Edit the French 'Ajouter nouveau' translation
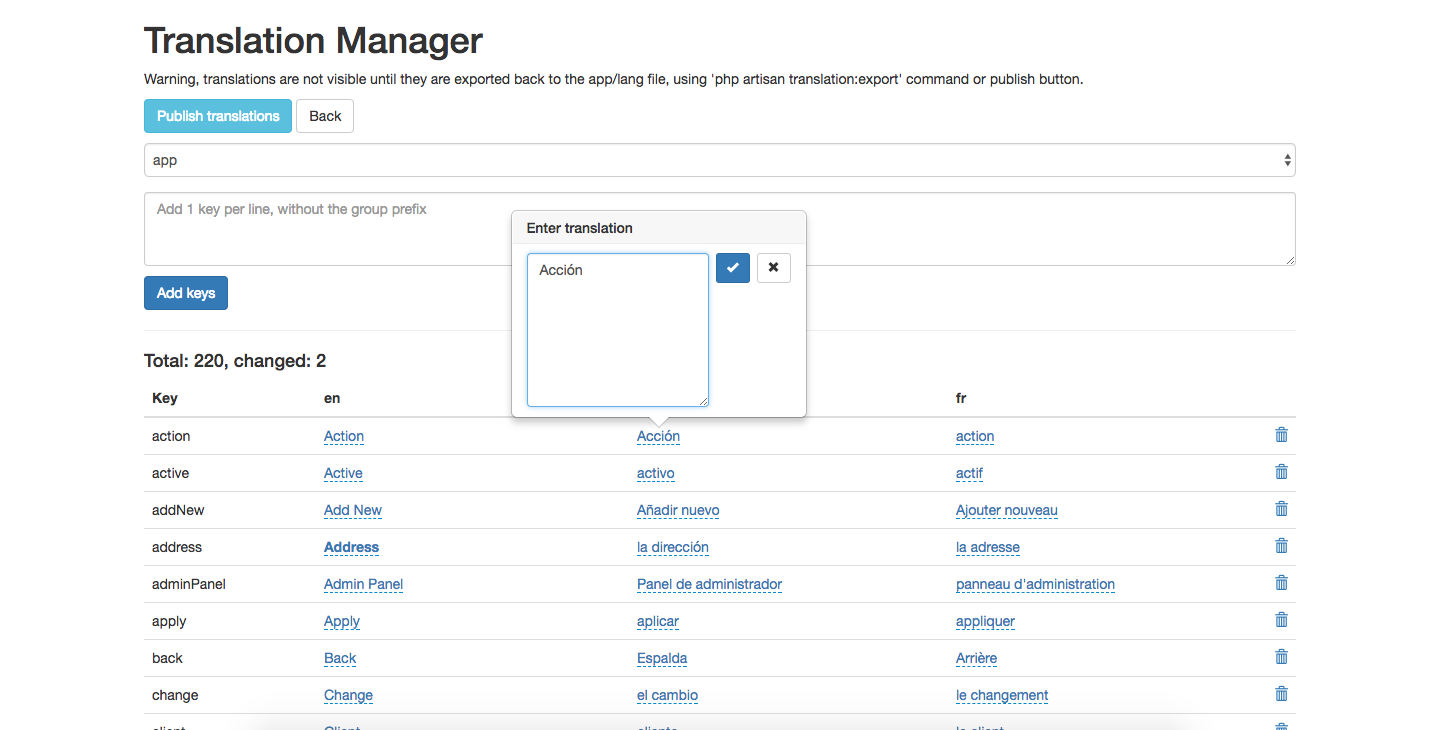The image size is (1440, 730). click(1006, 510)
